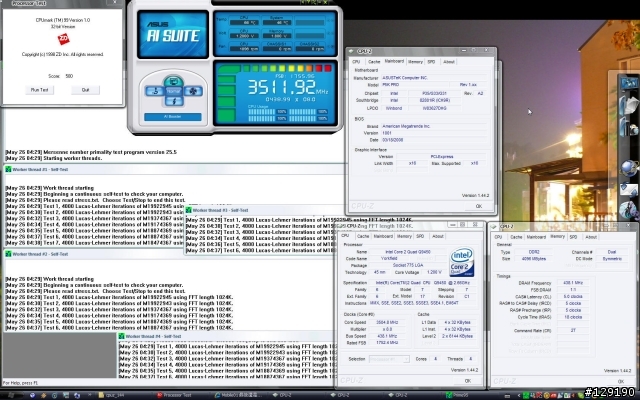Click documents icon in right-side dock
This screenshot has height=400, width=640.
629,106
